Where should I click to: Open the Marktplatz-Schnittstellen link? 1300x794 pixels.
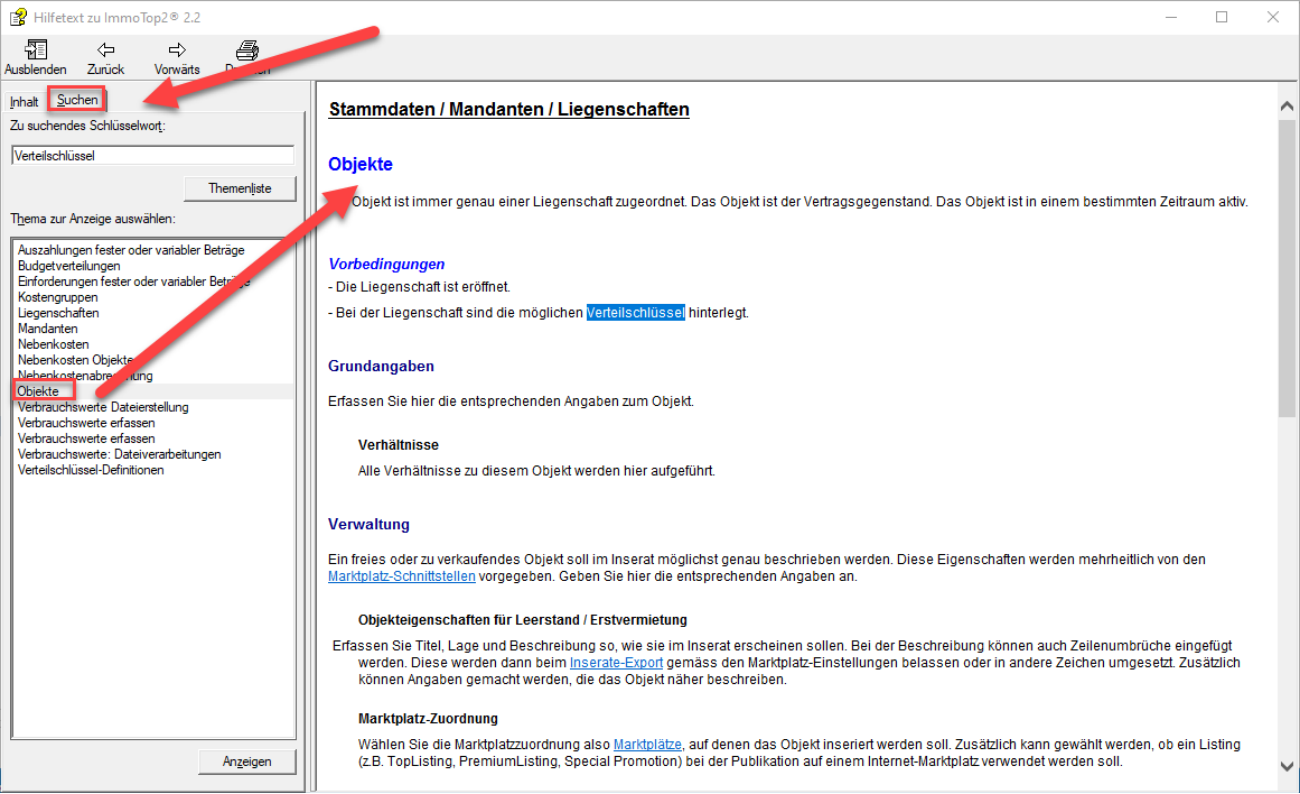point(401,576)
